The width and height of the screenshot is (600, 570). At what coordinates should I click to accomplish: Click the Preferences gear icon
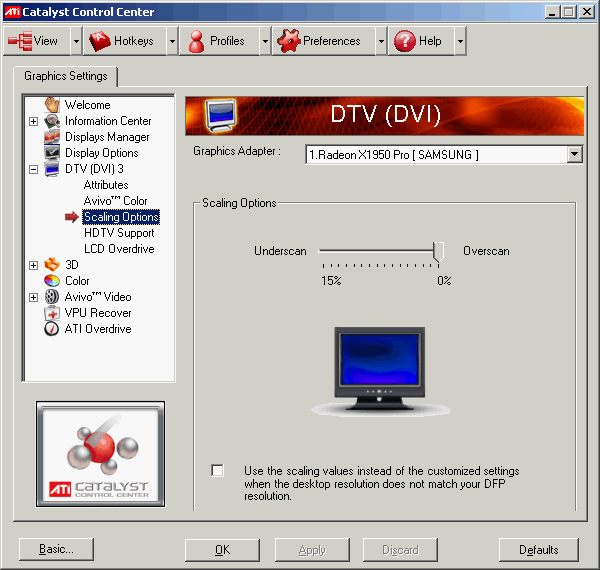289,41
